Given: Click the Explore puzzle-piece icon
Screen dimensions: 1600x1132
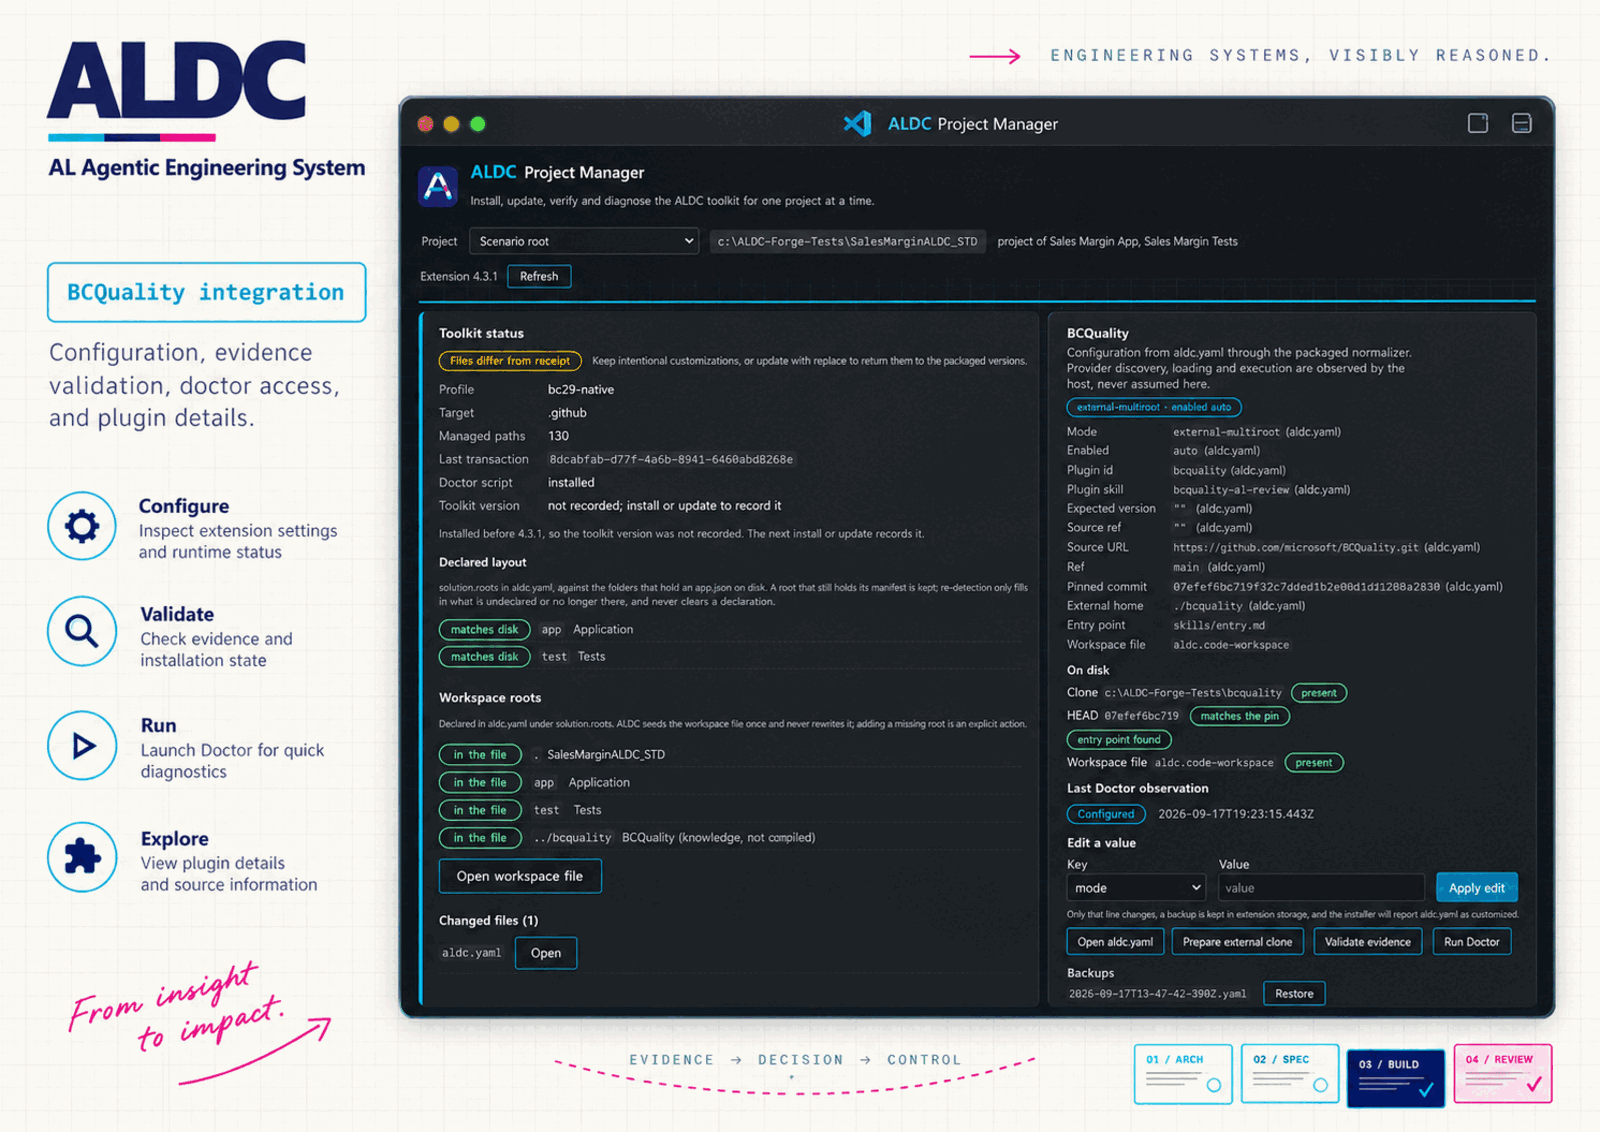Looking at the screenshot, I should click(x=82, y=857).
